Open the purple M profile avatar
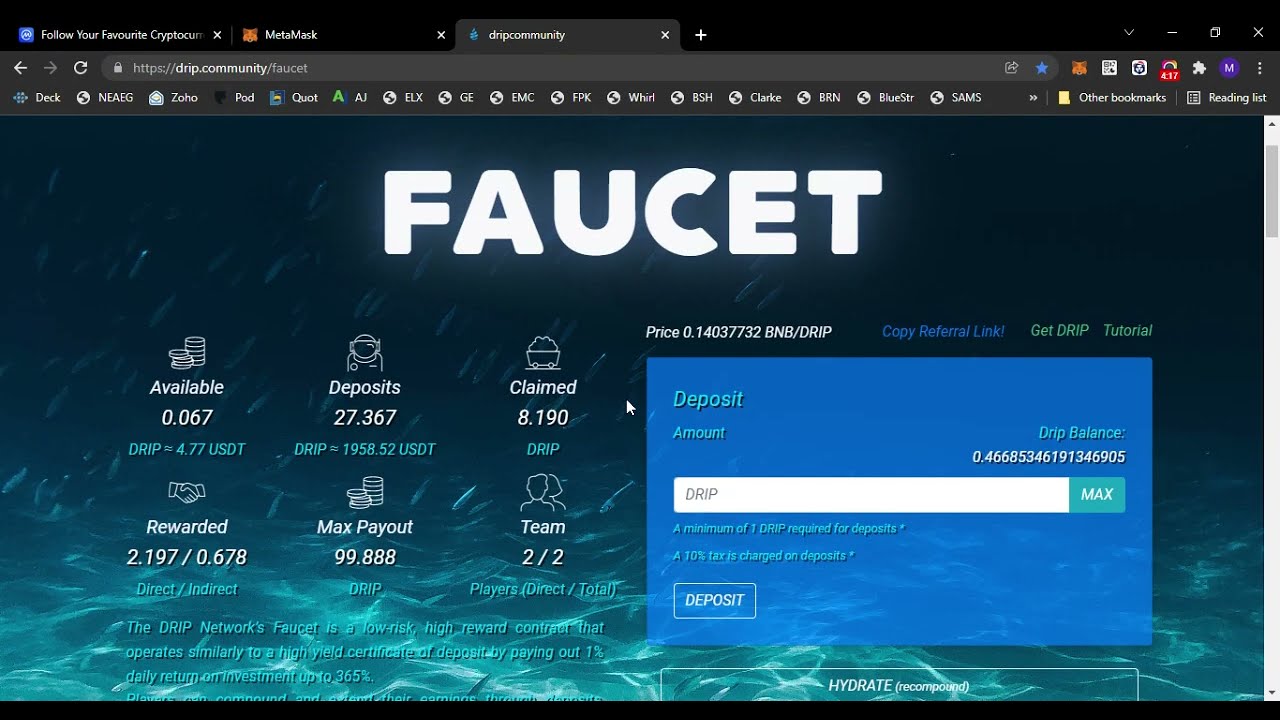The image size is (1280, 720). pyautogui.click(x=1230, y=68)
